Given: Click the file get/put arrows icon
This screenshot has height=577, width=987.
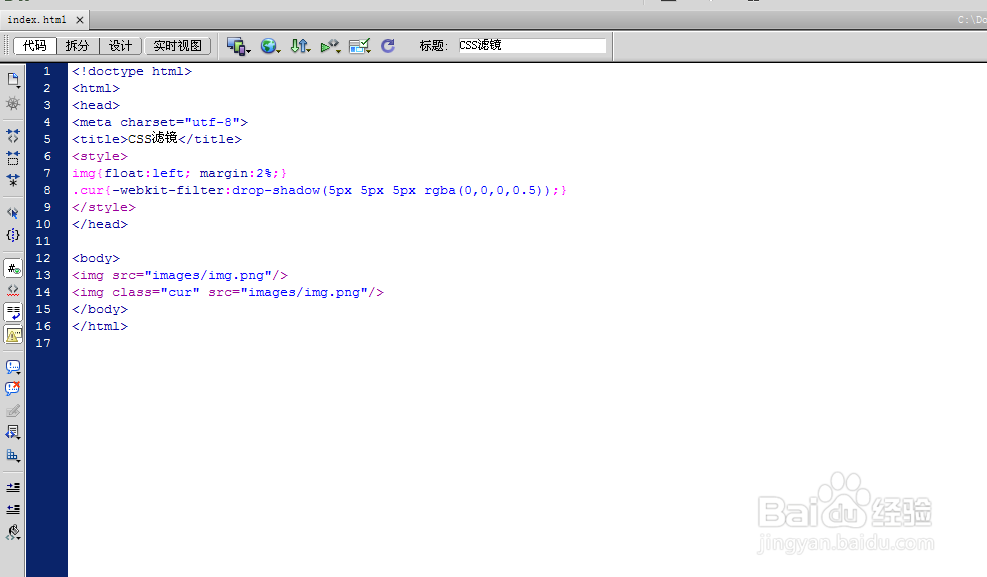Looking at the screenshot, I should [298, 45].
